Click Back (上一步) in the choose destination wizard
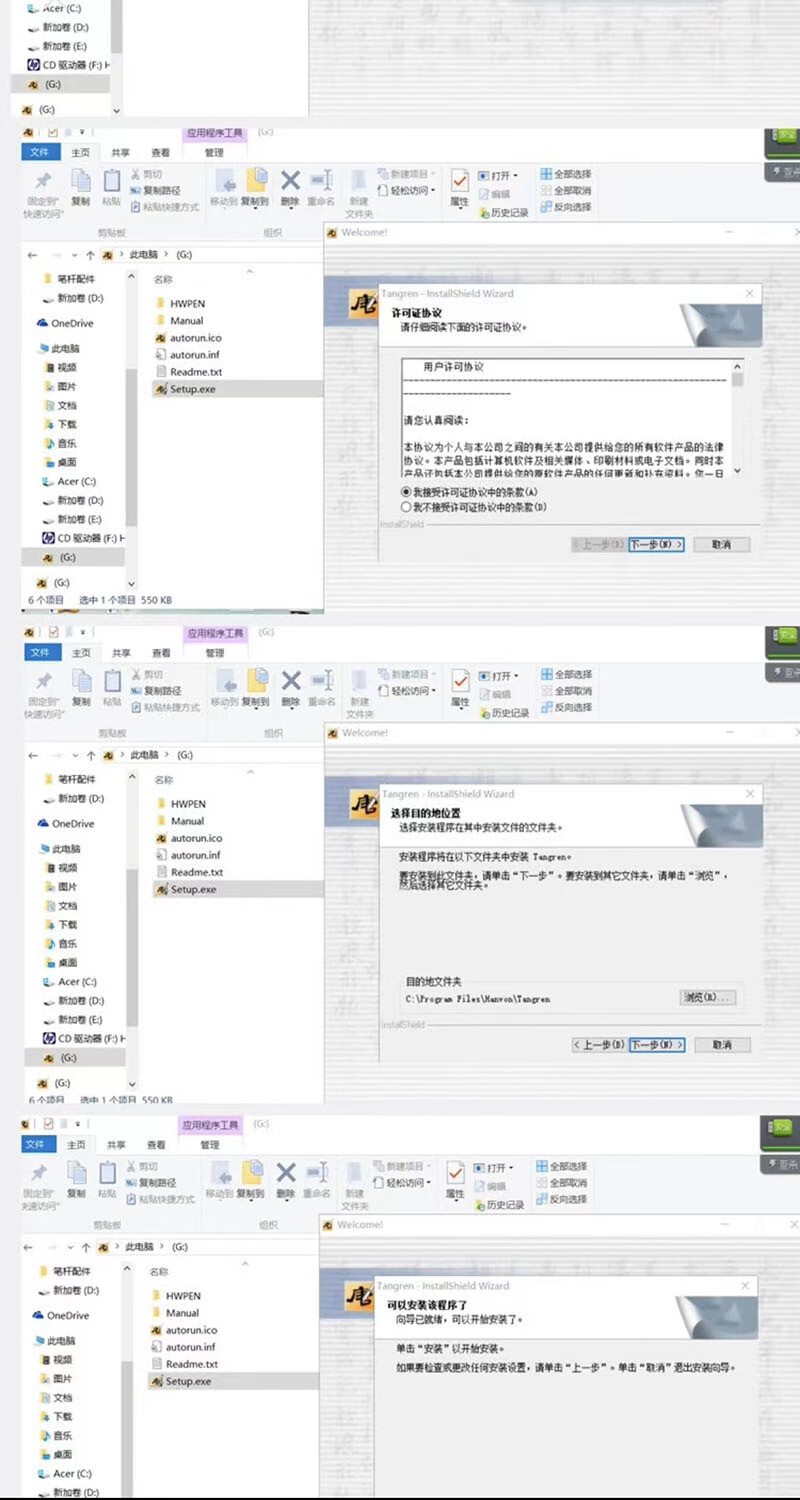The width and height of the screenshot is (800, 1500). click(x=599, y=1045)
